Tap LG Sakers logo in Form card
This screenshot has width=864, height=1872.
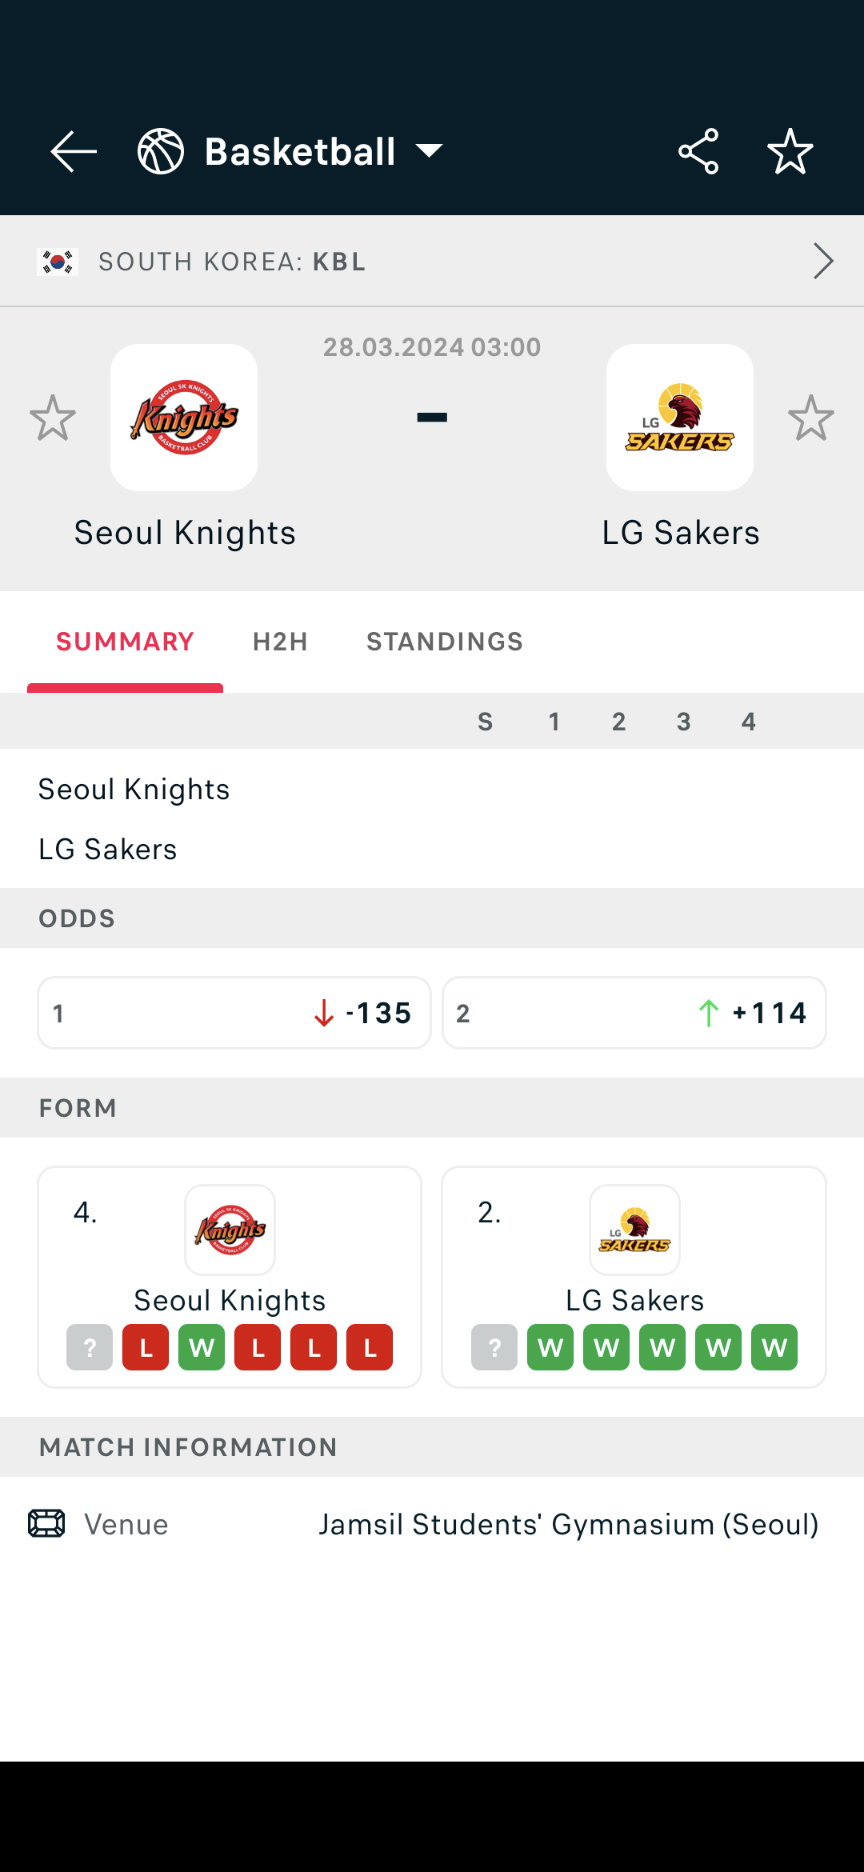coord(635,1230)
